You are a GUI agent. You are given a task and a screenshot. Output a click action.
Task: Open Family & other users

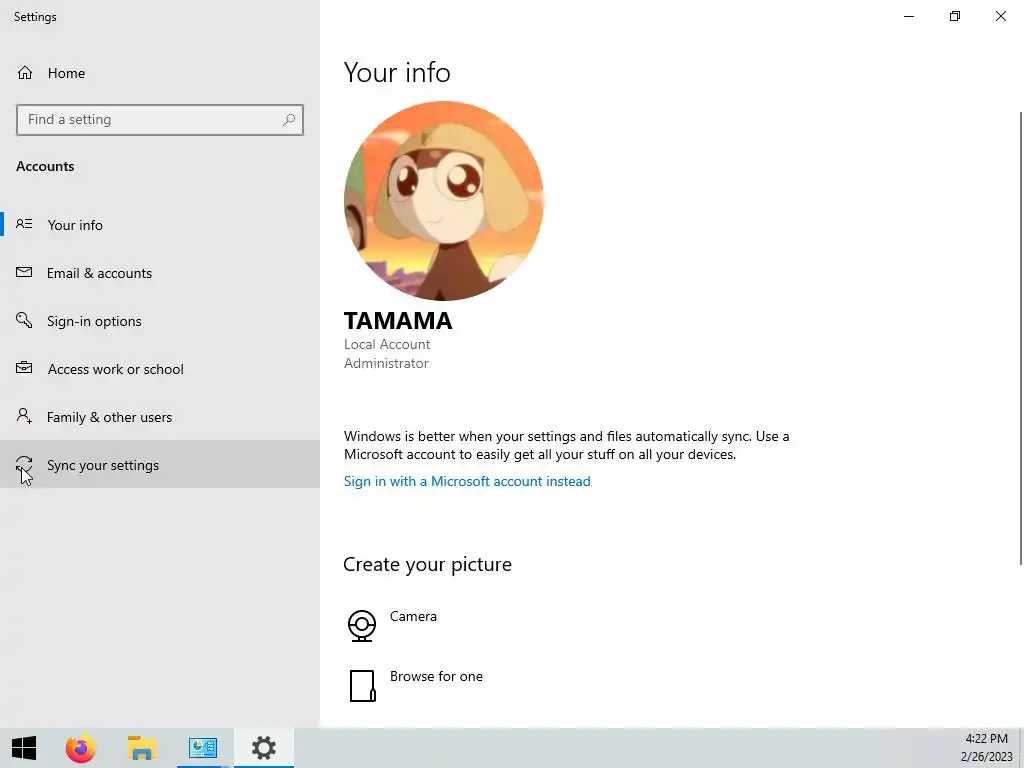tap(160, 417)
